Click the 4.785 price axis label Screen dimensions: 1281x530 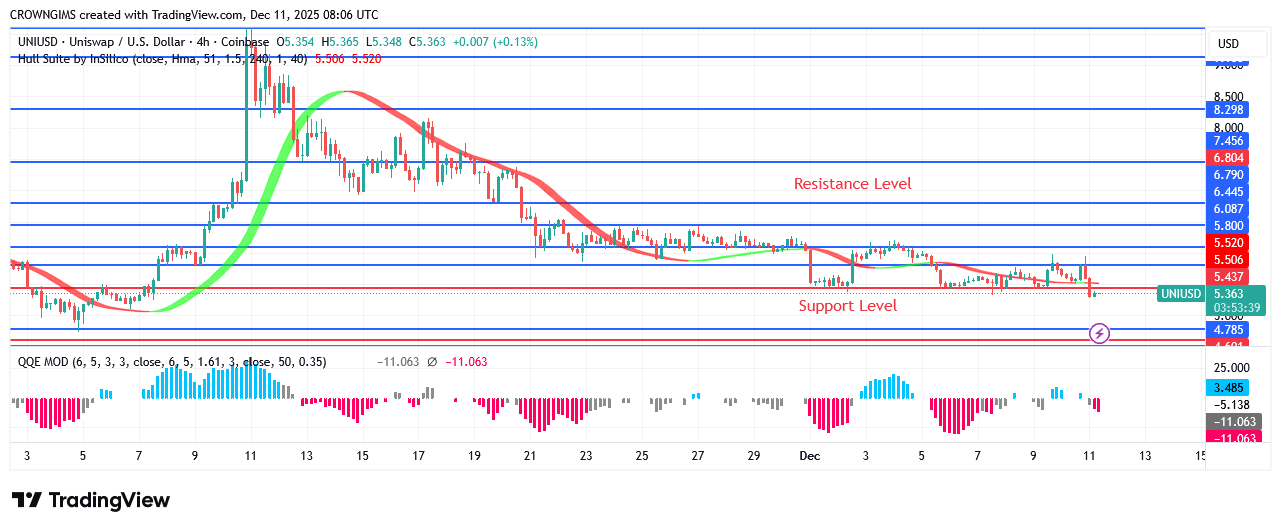(1228, 329)
